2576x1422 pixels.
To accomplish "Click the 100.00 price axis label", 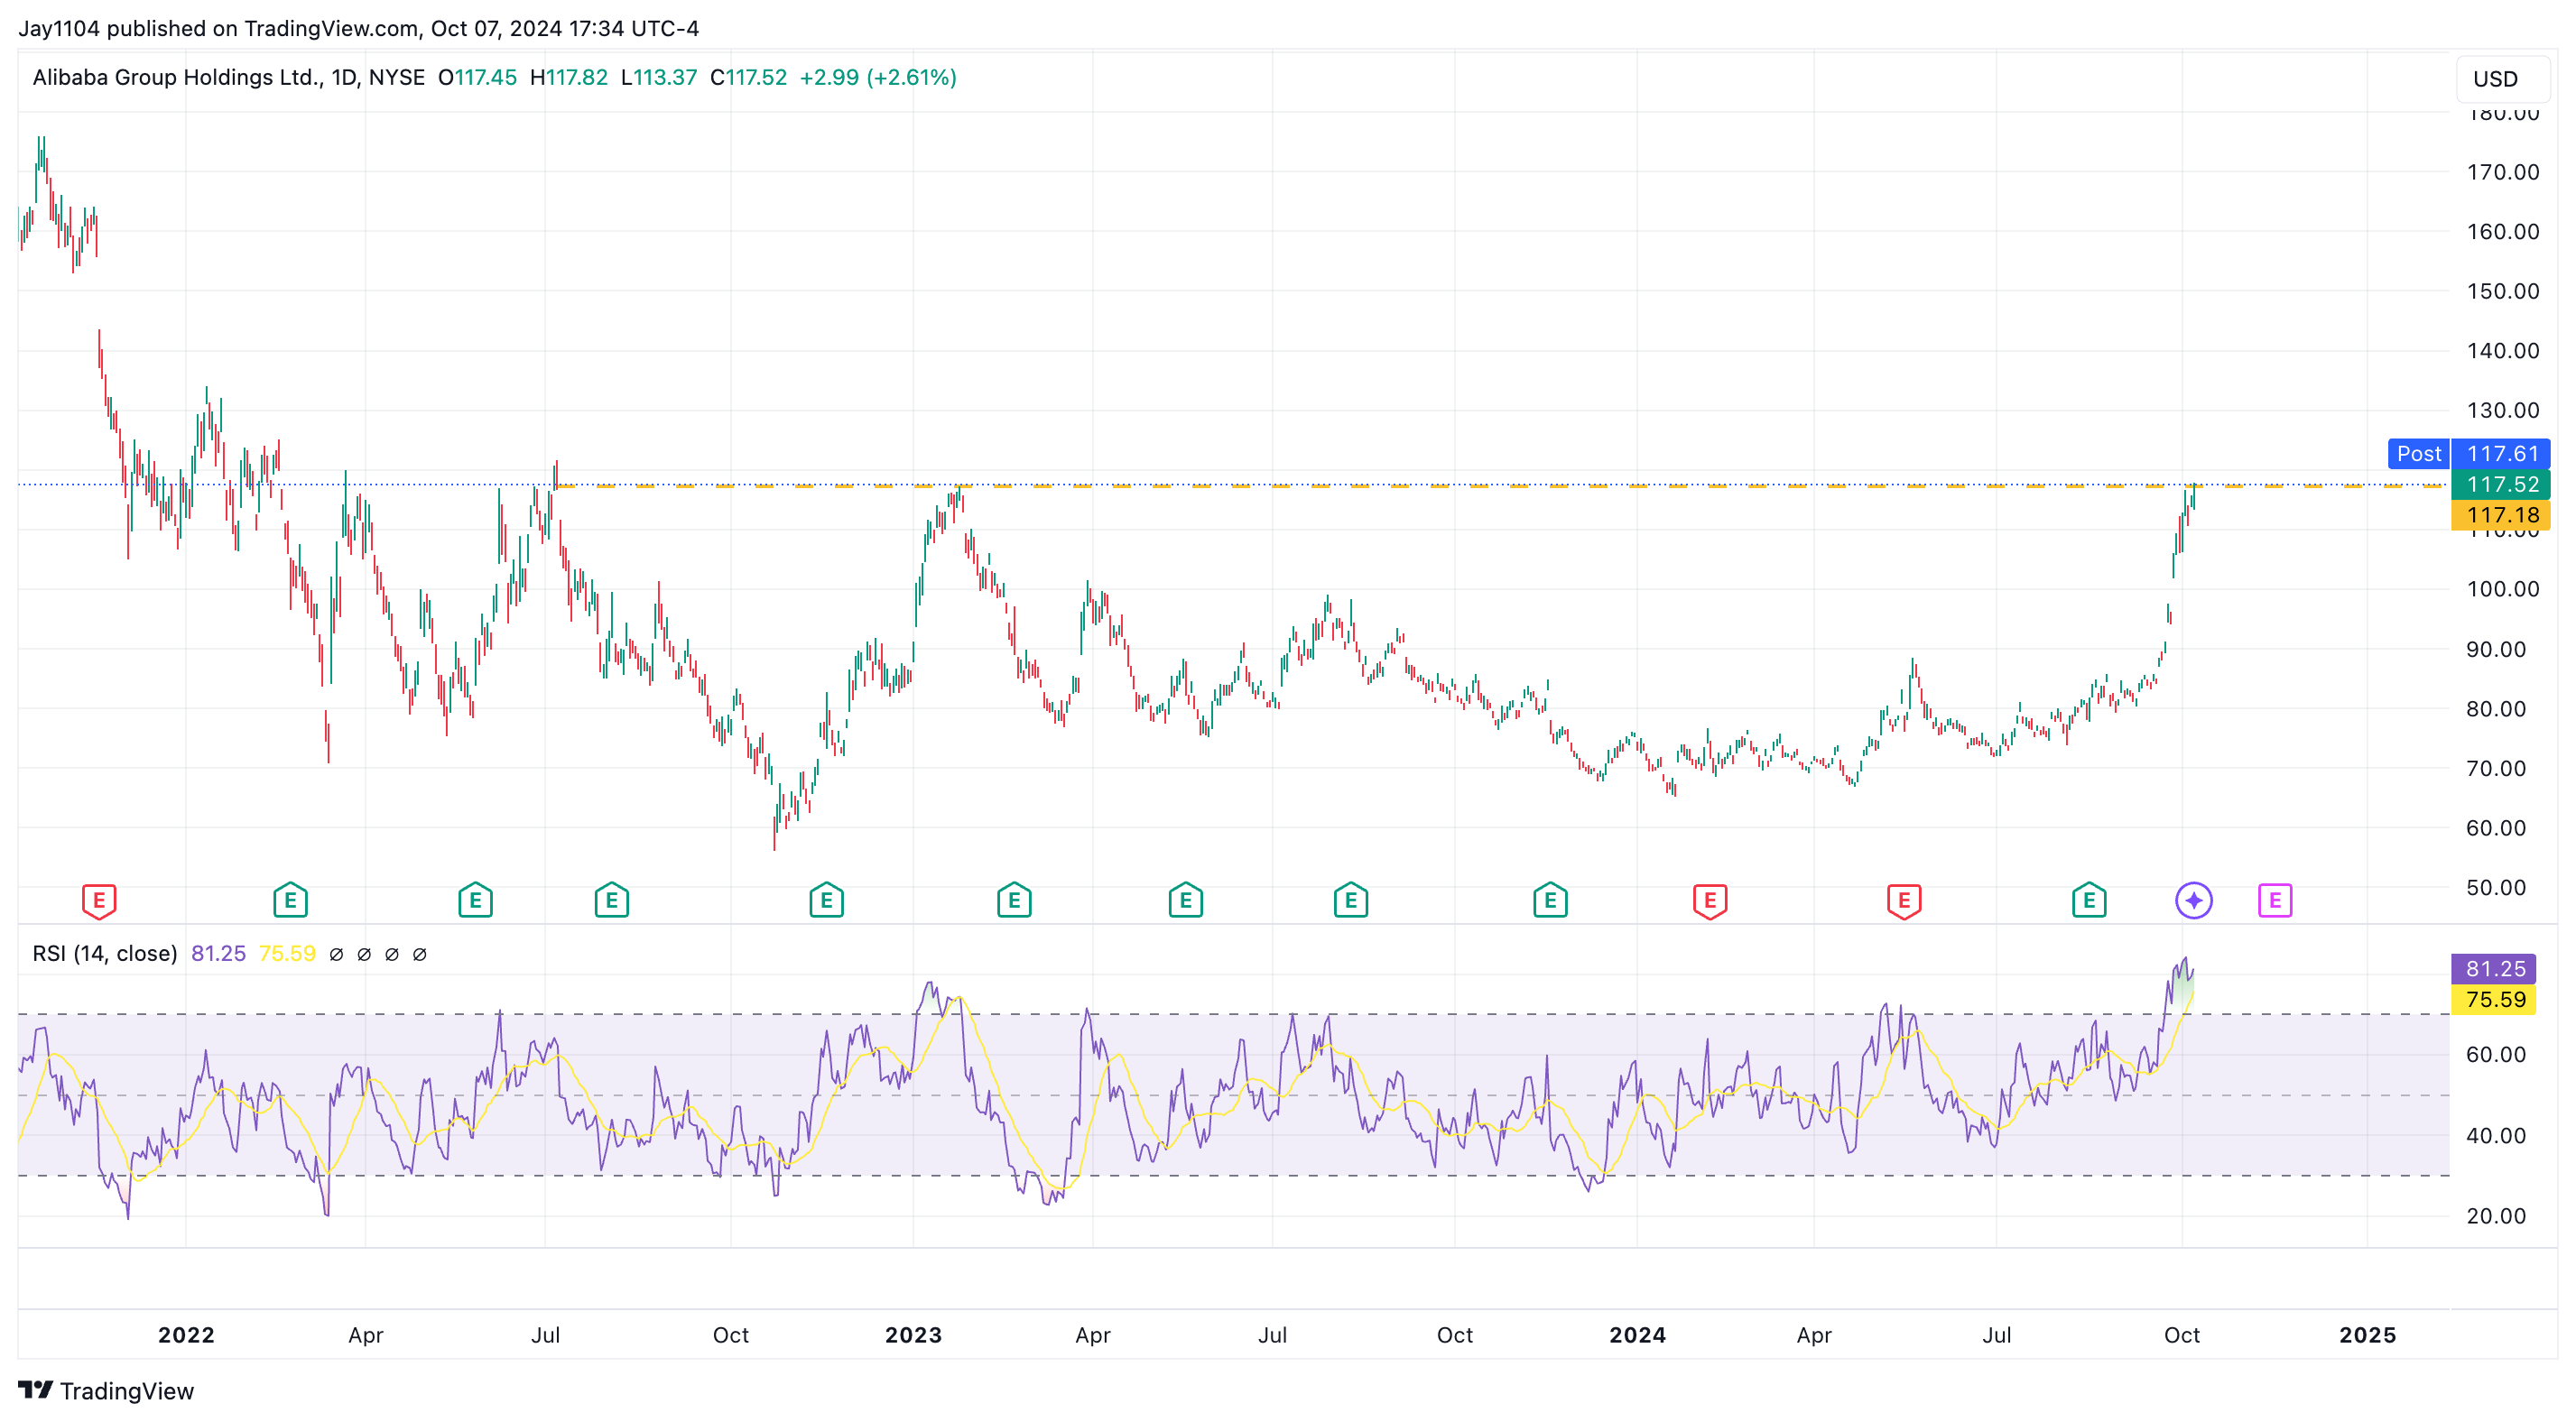I will (x=2502, y=589).
